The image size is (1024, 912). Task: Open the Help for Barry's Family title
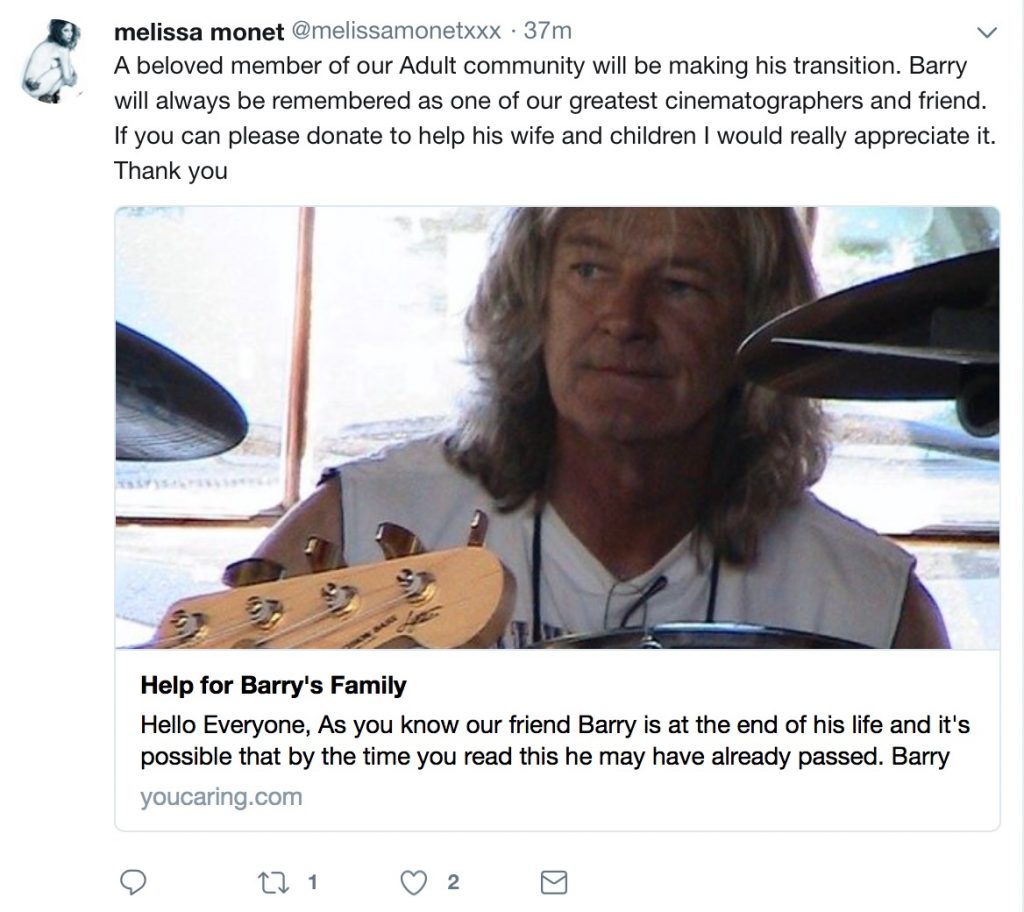point(273,685)
